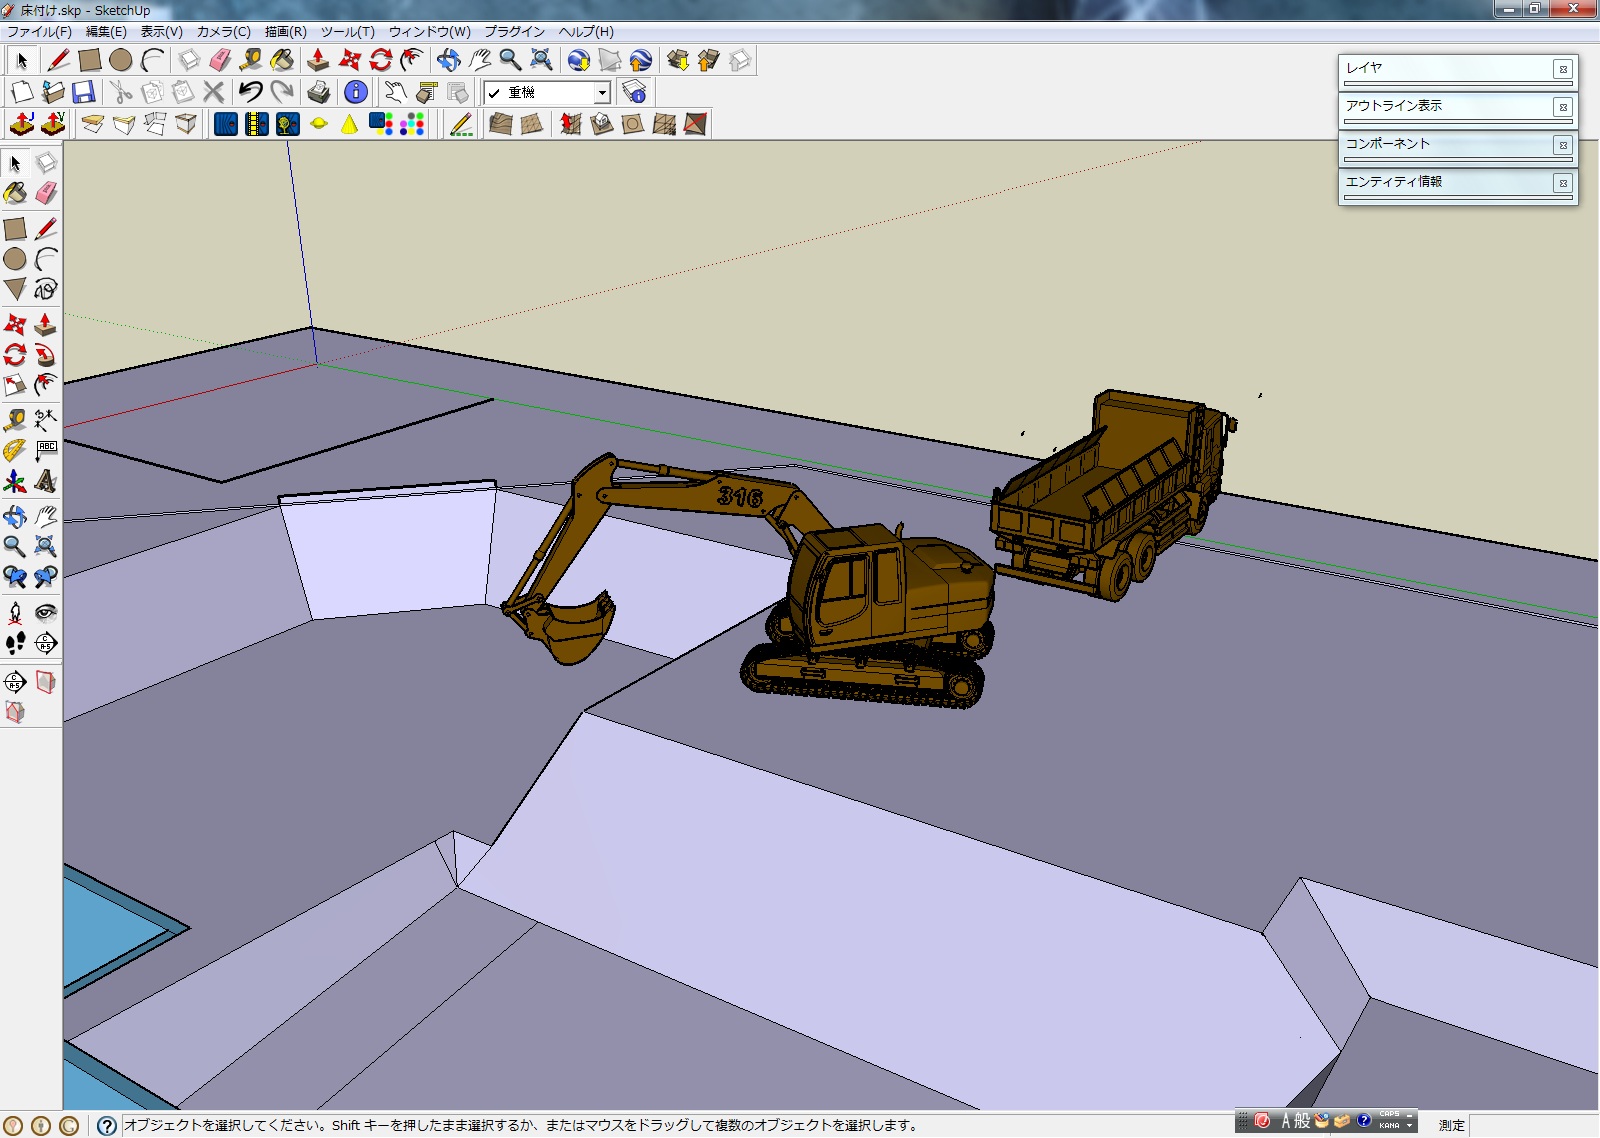Open the カメラ(C) menu
This screenshot has width=1600, height=1138.
(x=223, y=32)
